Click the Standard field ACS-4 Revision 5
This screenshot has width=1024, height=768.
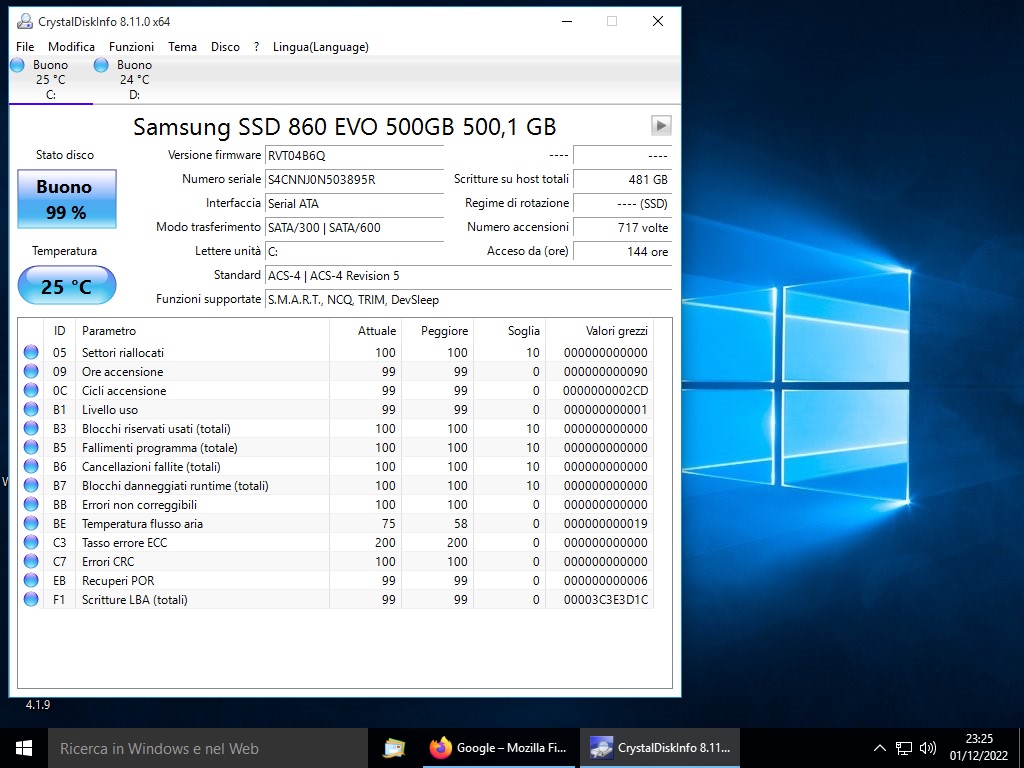(468, 276)
